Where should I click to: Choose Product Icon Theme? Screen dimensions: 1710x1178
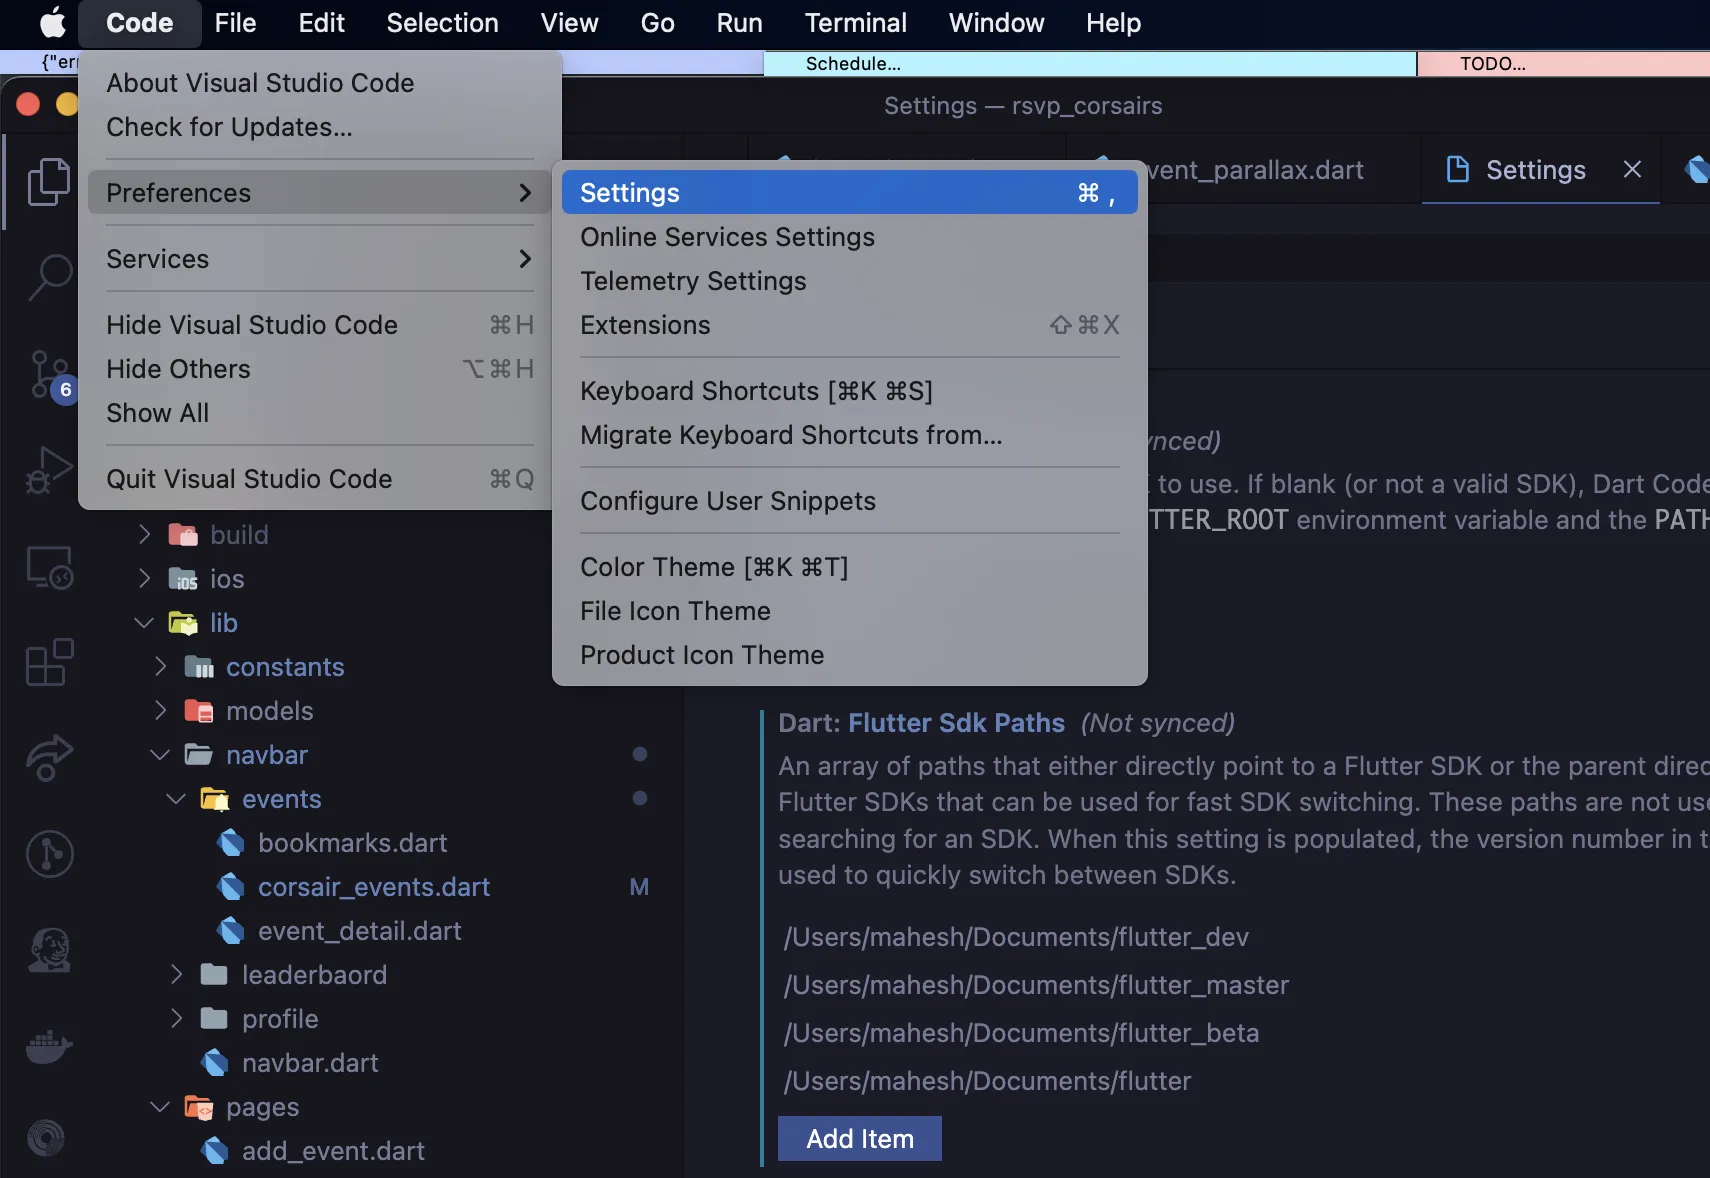tap(850, 655)
